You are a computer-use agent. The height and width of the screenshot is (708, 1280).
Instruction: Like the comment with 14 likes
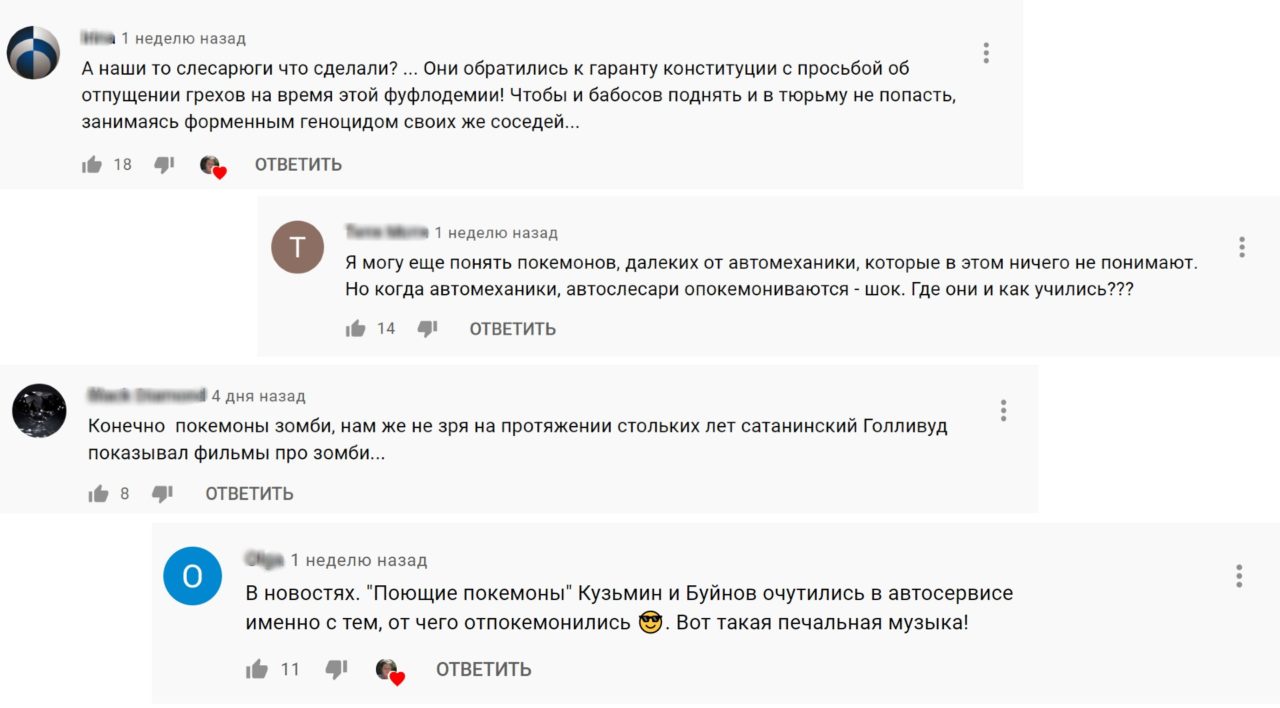coord(356,329)
